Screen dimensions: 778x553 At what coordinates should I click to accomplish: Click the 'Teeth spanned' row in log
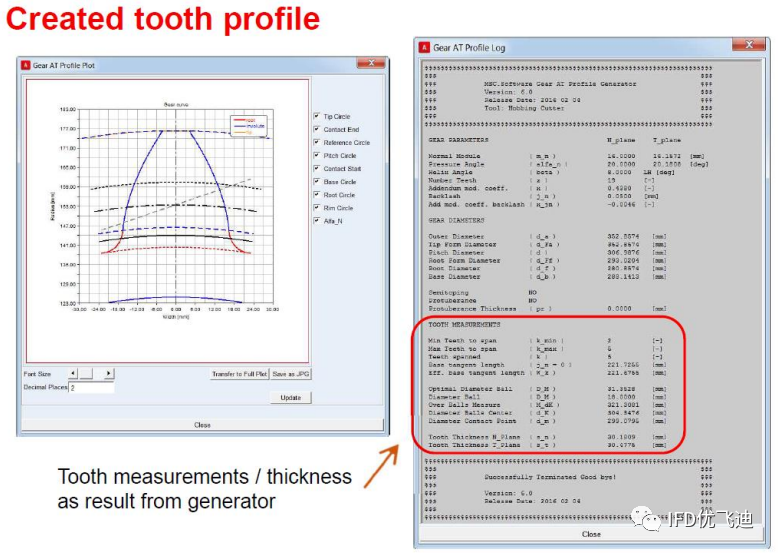click(545, 357)
